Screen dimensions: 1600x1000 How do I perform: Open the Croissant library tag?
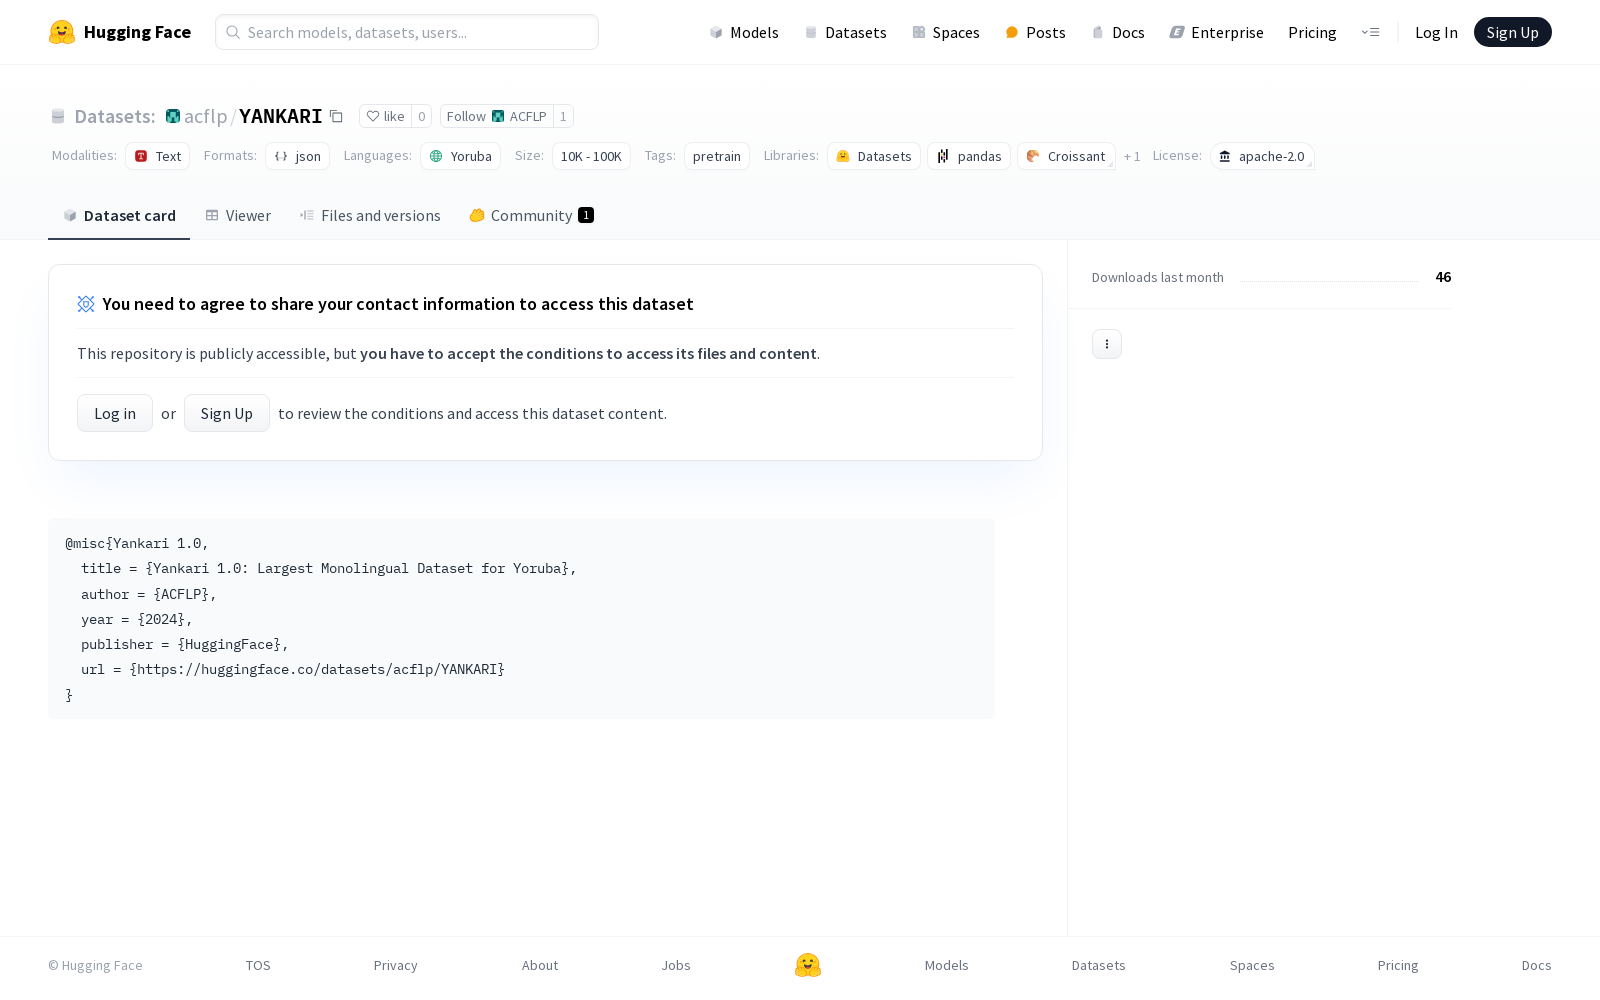click(1066, 156)
